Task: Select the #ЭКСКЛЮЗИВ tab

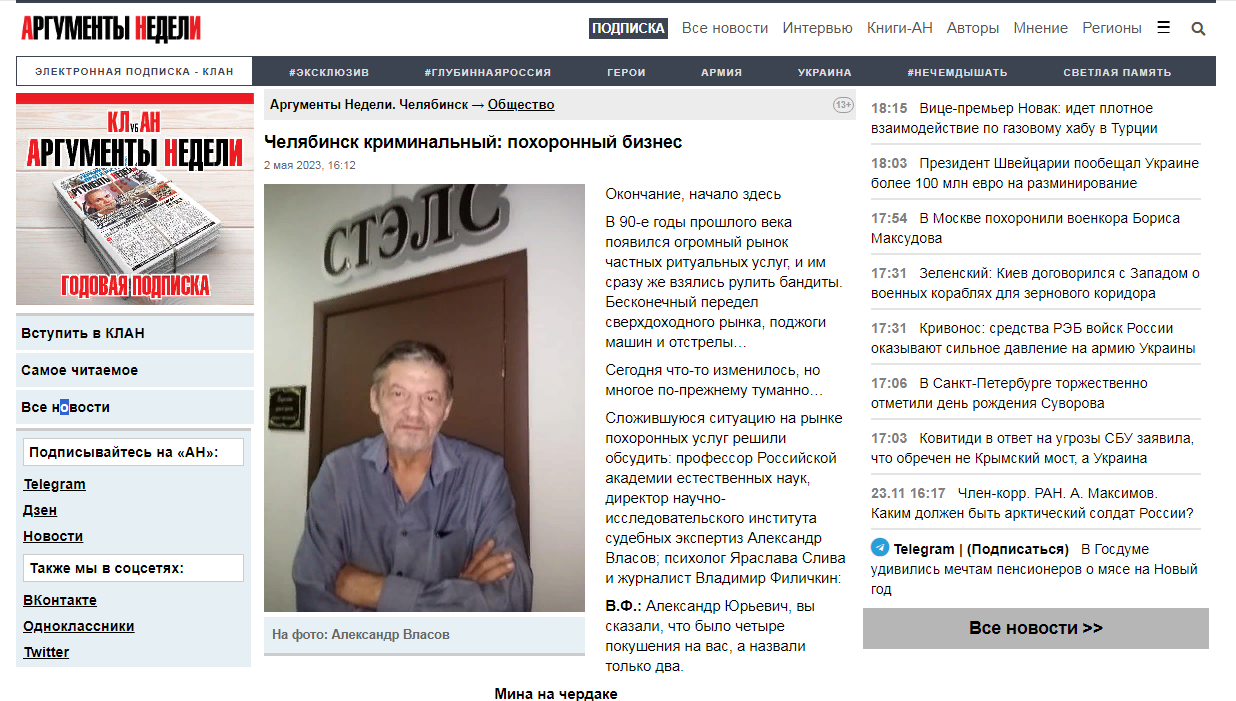Action: click(329, 72)
